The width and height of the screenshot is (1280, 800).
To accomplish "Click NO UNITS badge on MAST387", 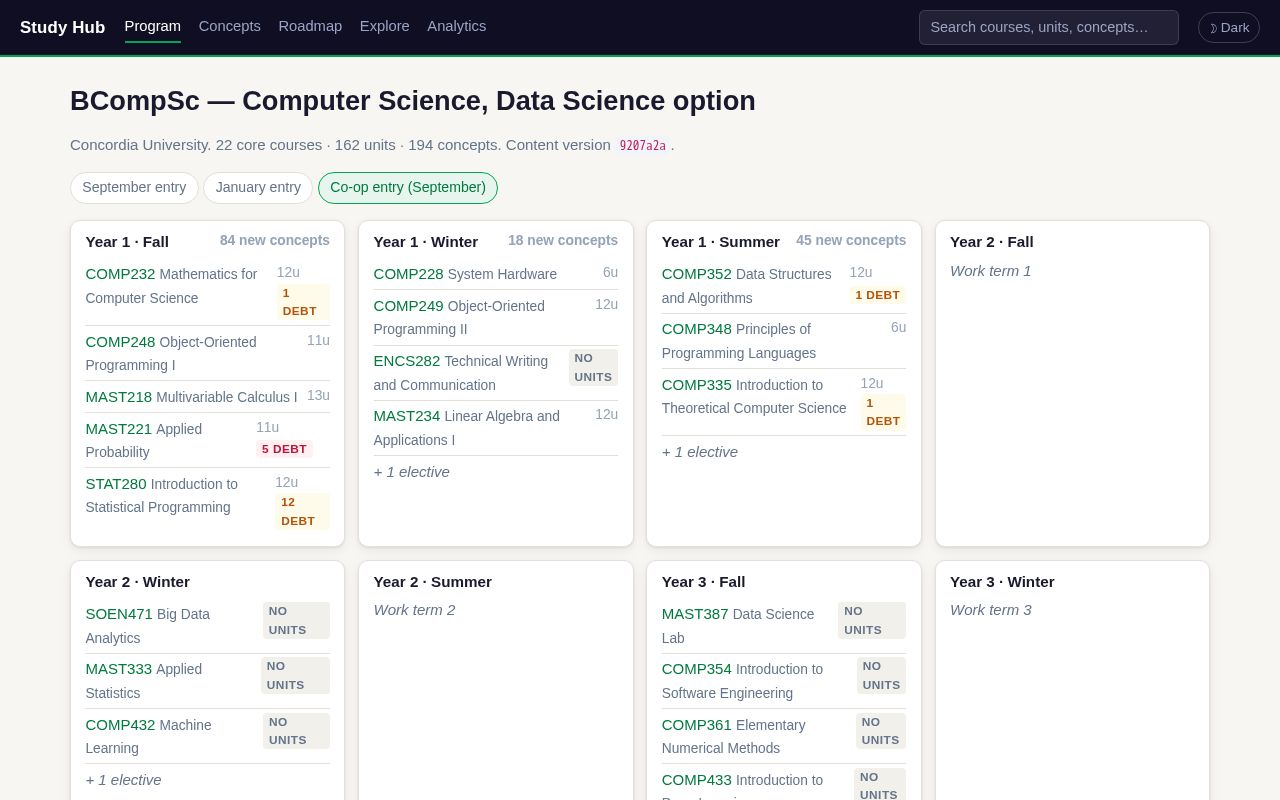I will (872, 620).
